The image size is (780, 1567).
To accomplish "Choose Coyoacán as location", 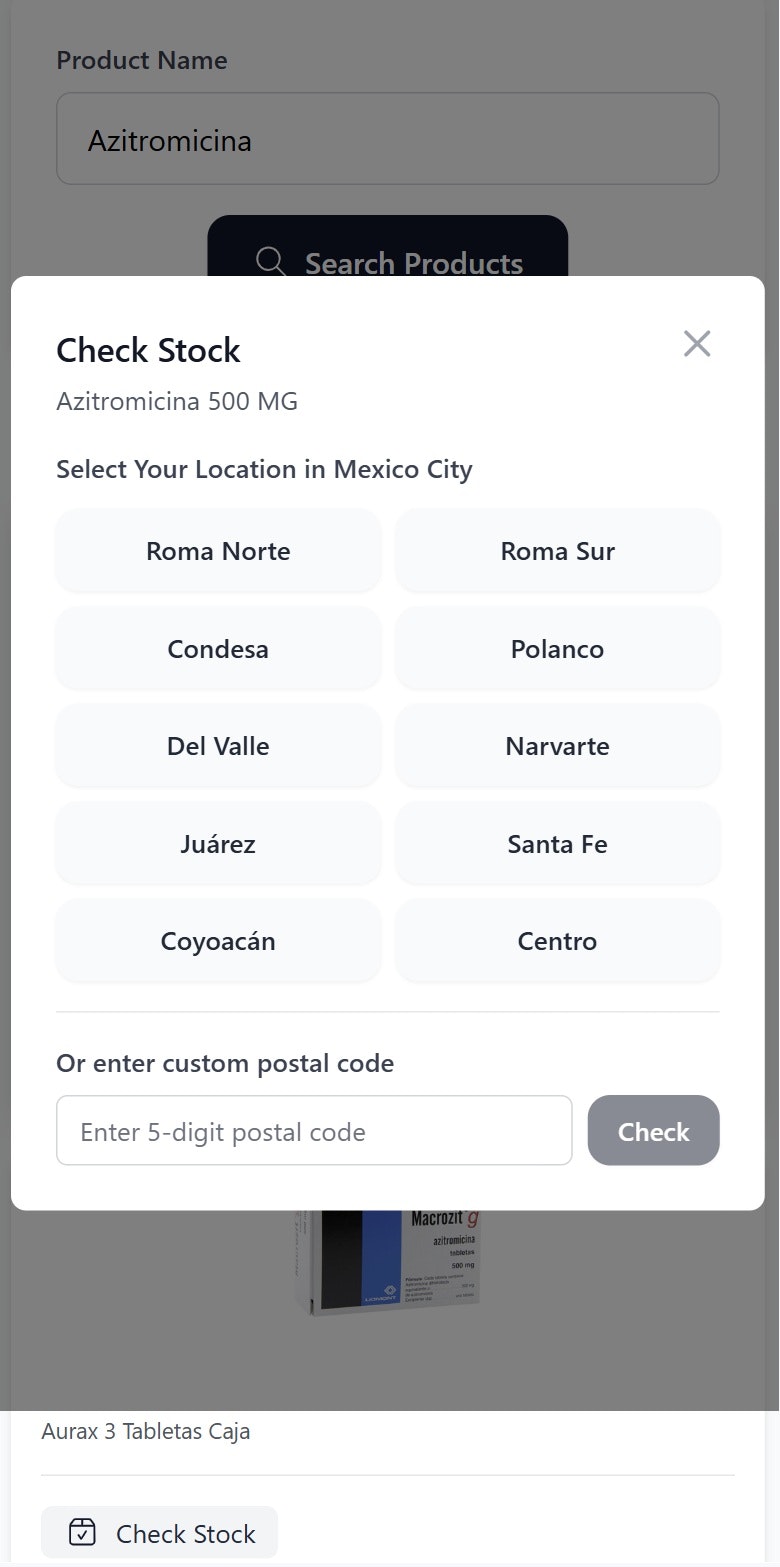I will coord(218,941).
